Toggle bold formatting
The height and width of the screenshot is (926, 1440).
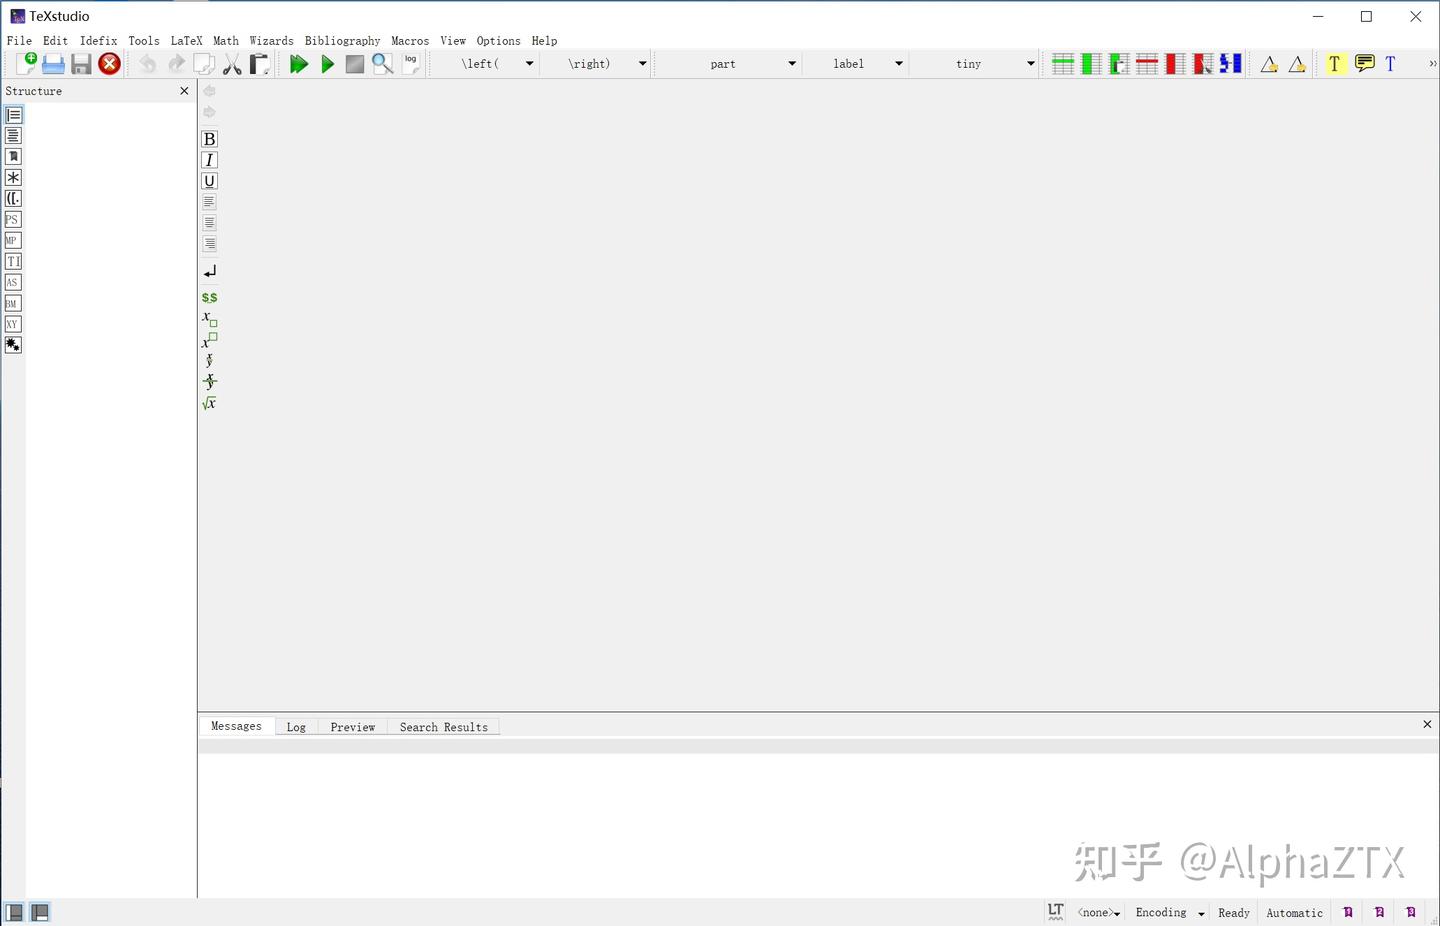[209, 139]
